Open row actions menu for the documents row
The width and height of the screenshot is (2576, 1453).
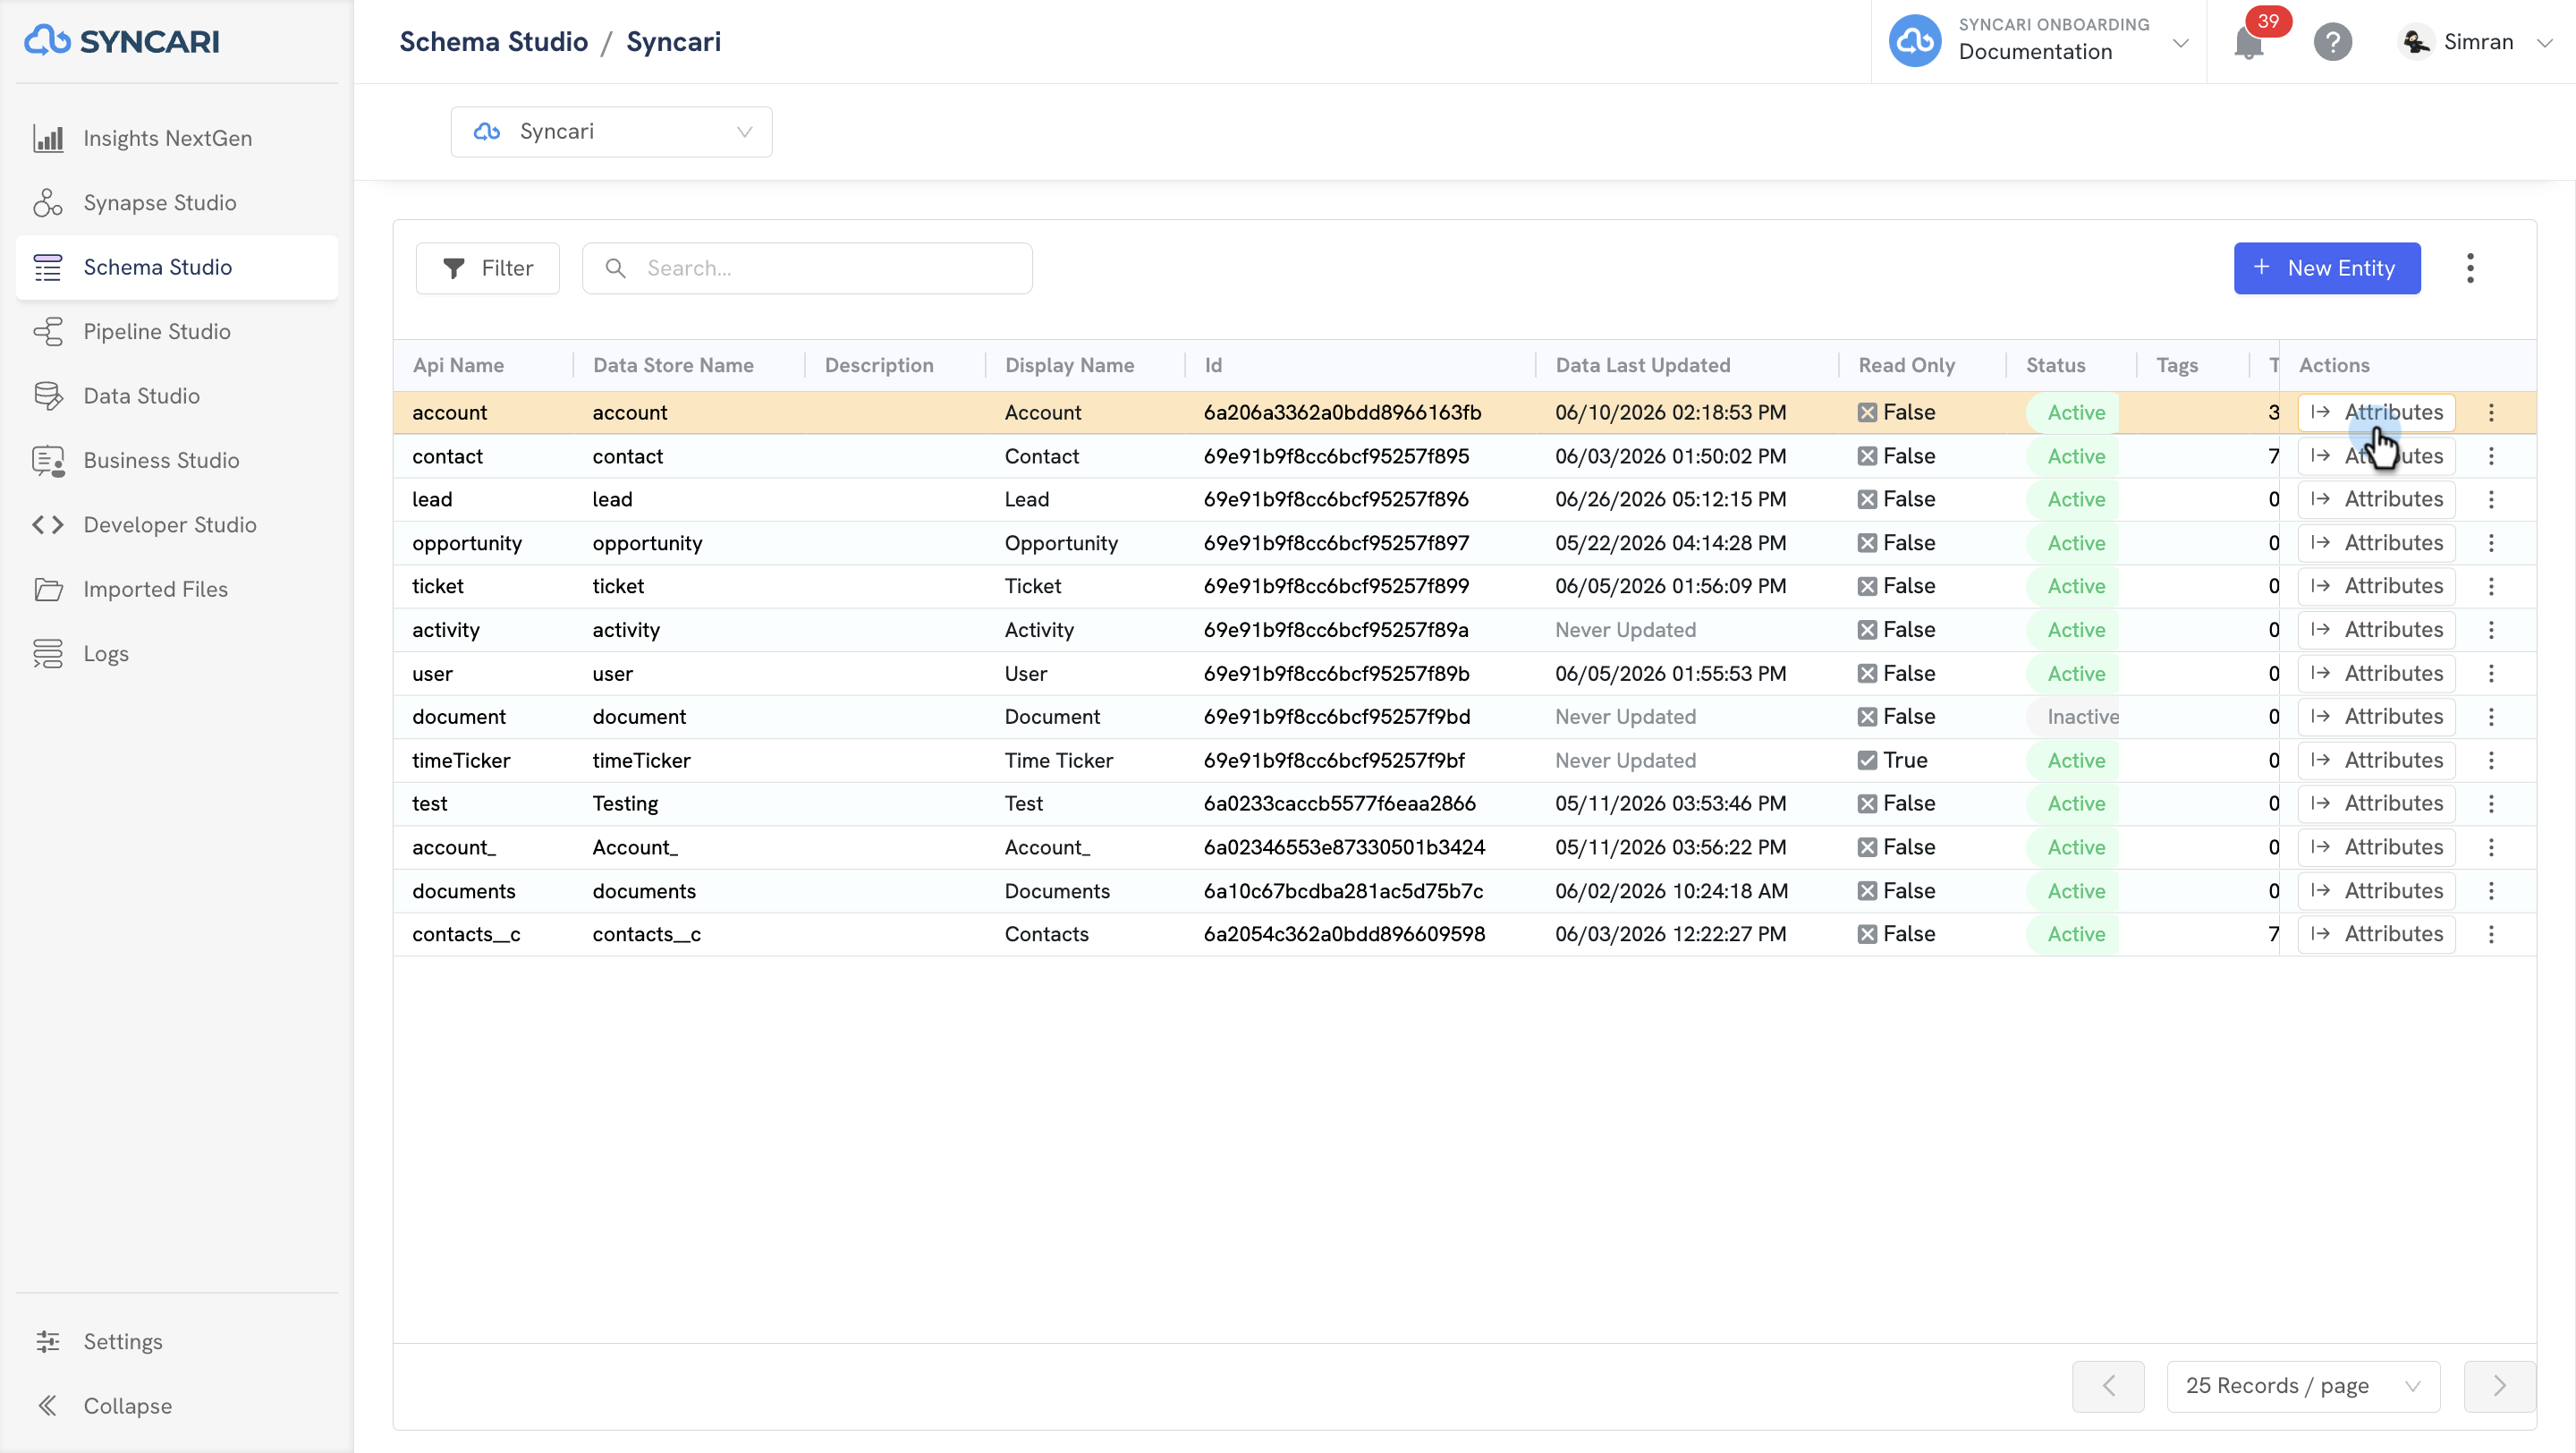(2491, 891)
